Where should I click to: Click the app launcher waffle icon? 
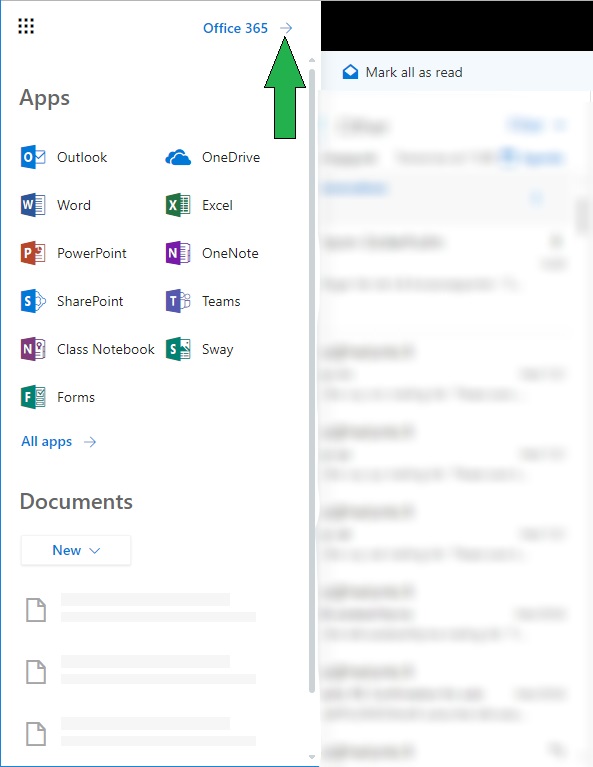26,26
